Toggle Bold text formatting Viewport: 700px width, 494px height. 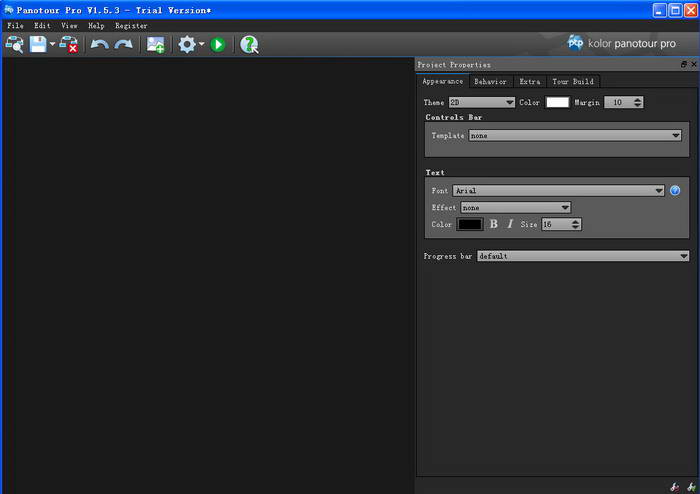[x=493, y=224]
